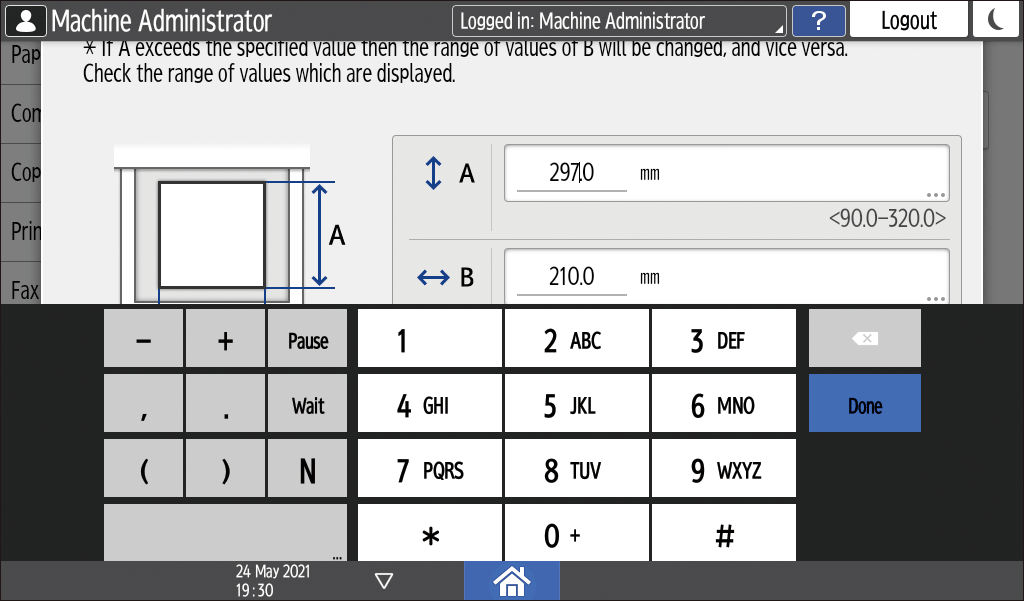Tap the down triangle to hide keyboard
The height and width of the screenshot is (601, 1024).
[x=384, y=581]
